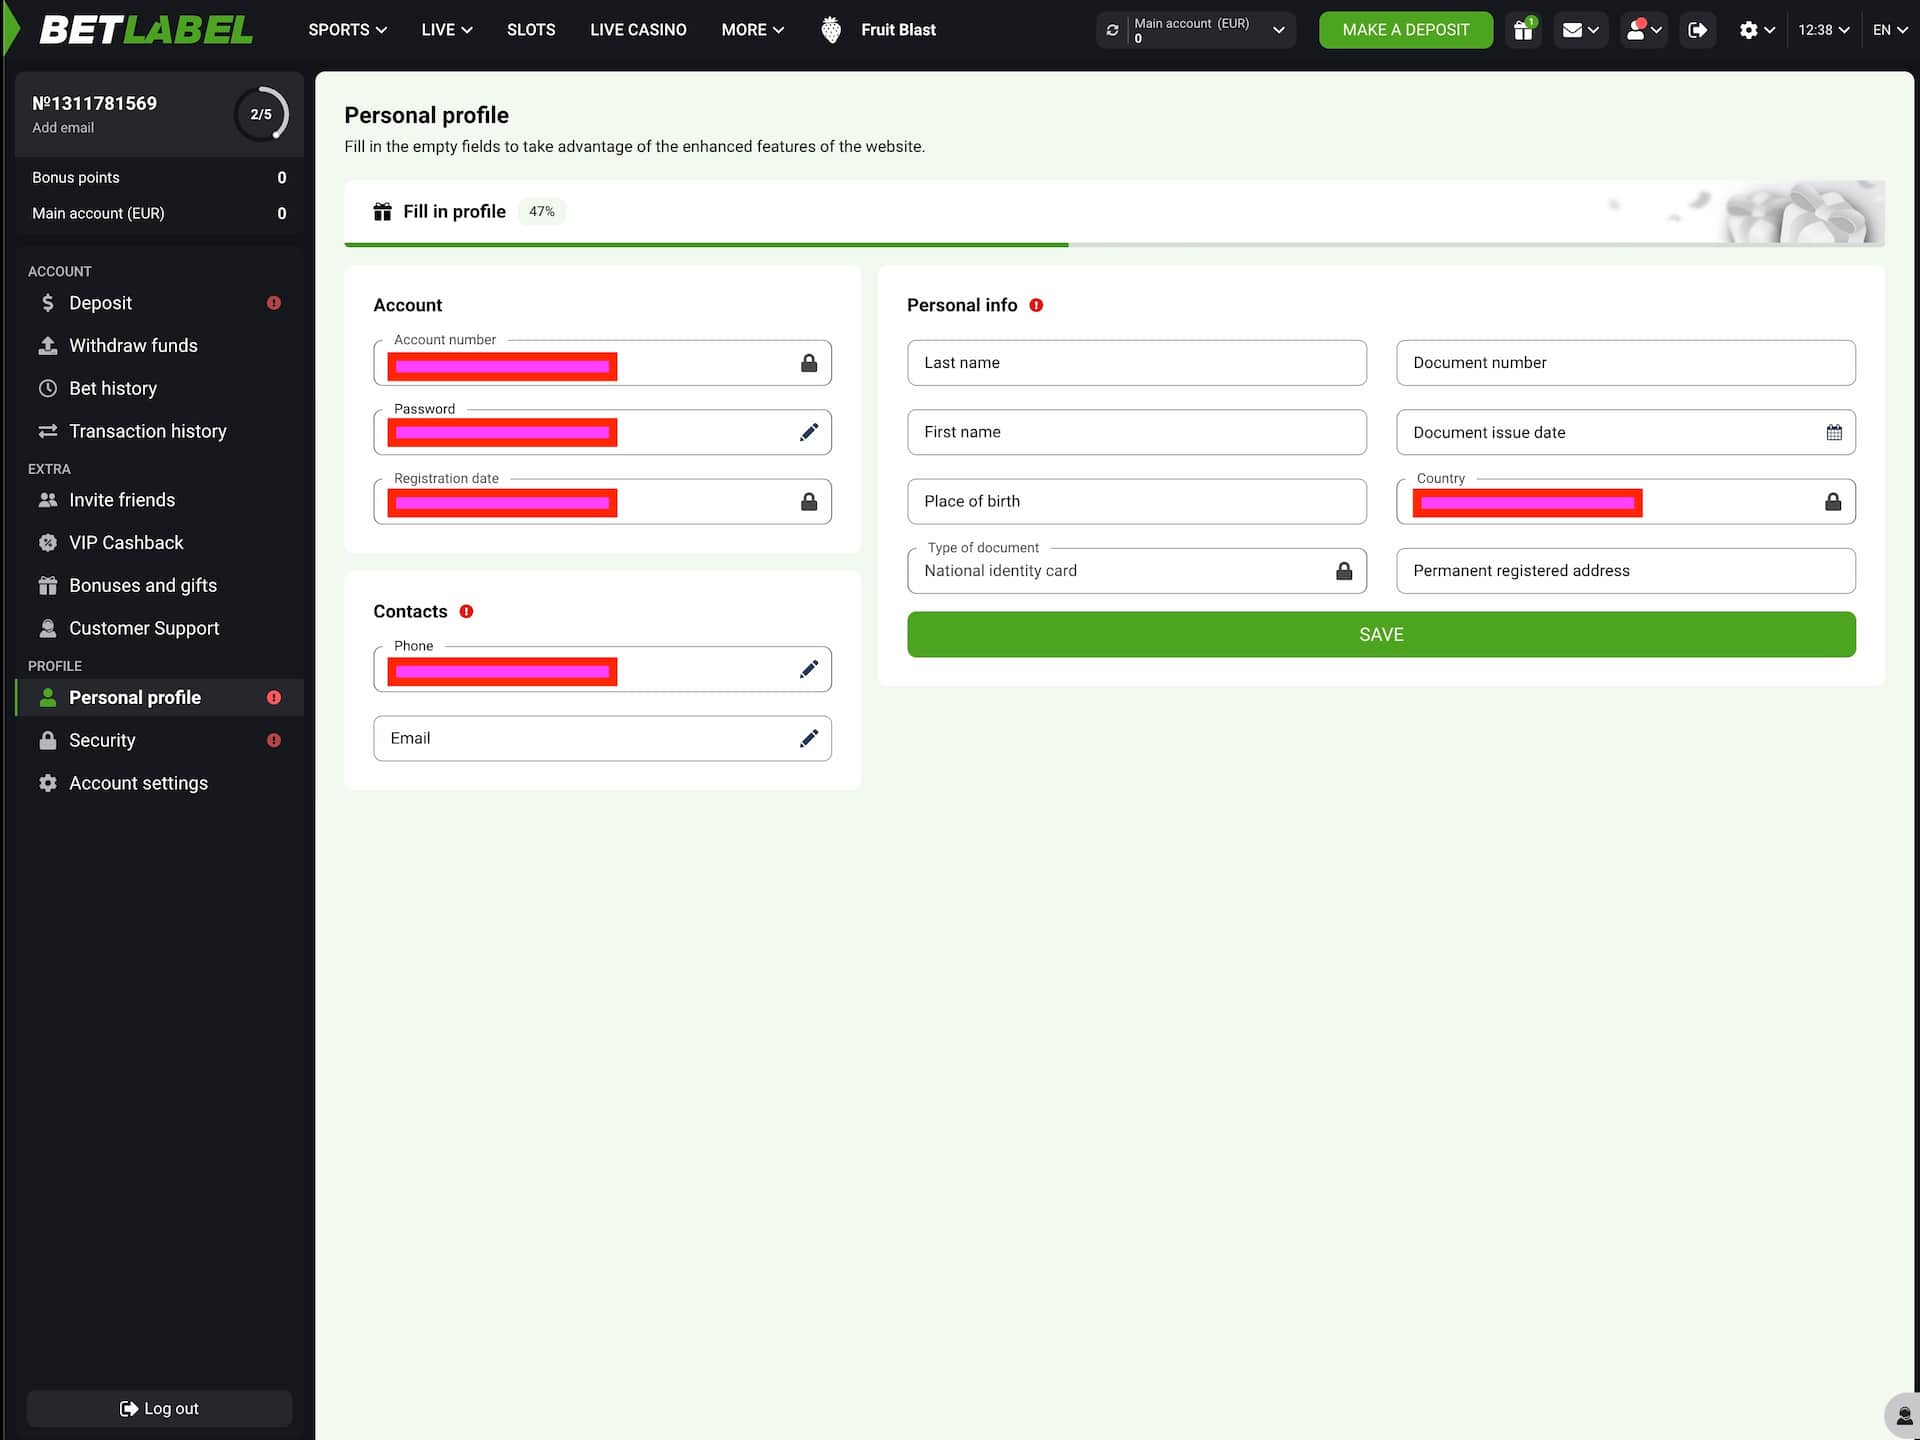This screenshot has width=1920, height=1440.
Task: Click the gift bonuses icon in header
Action: coord(1523,30)
